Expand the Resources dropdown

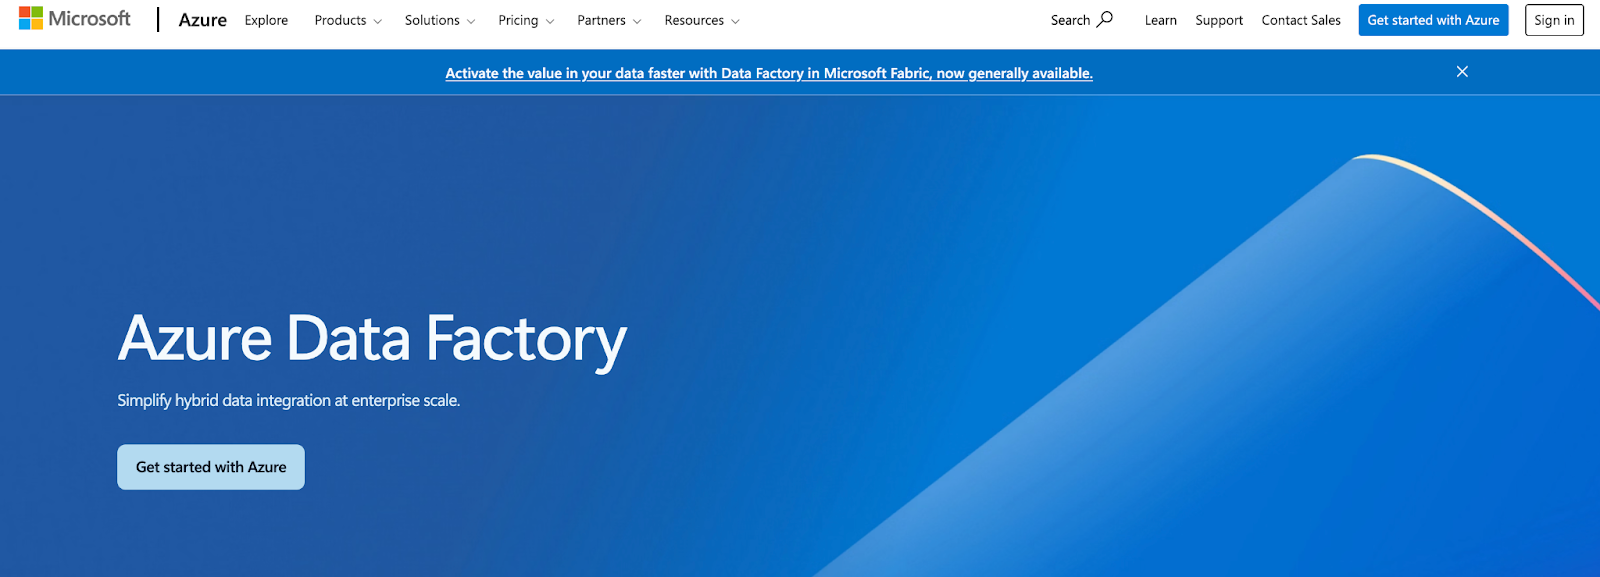(702, 20)
